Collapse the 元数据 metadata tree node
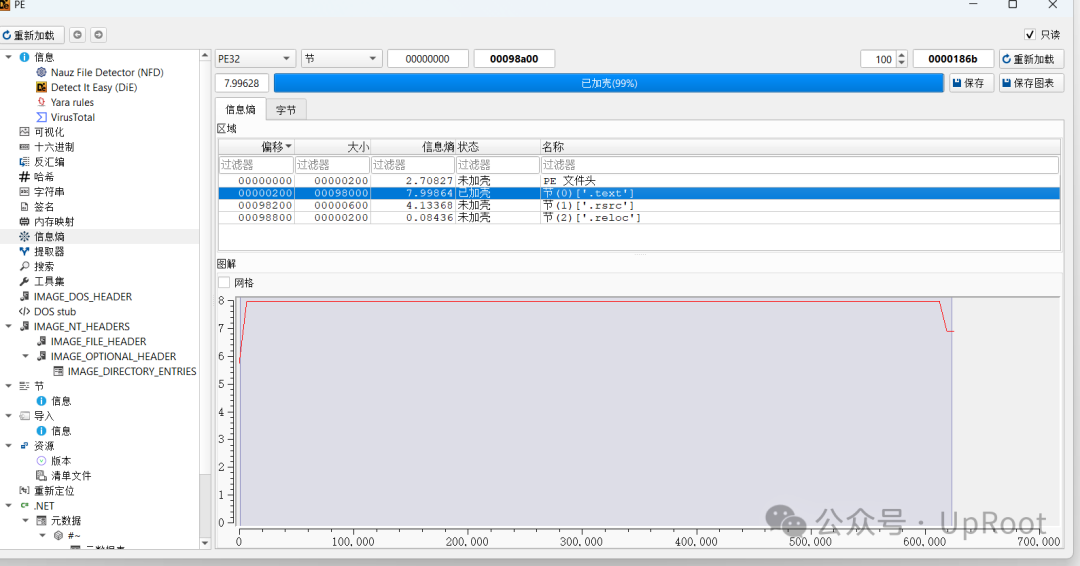Screen dimensions: 1080x566 [x=25, y=521]
